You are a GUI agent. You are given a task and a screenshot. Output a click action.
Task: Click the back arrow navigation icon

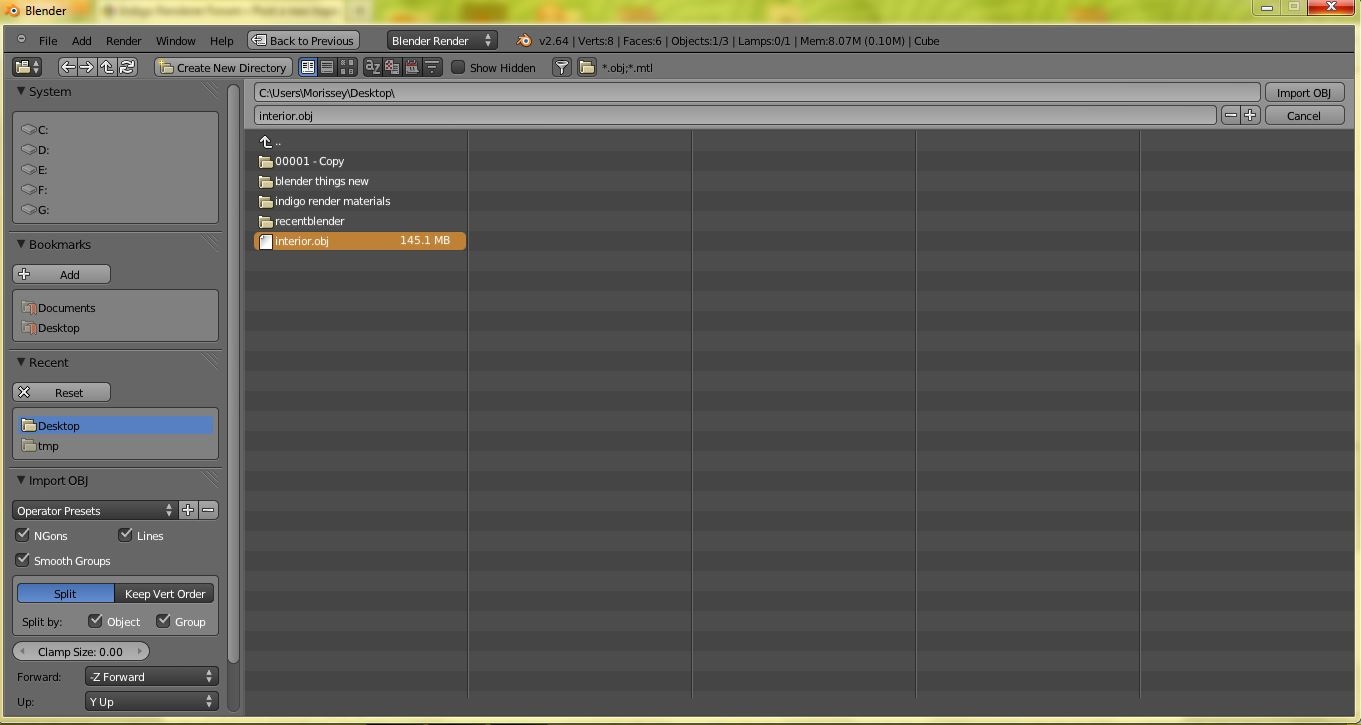67,67
